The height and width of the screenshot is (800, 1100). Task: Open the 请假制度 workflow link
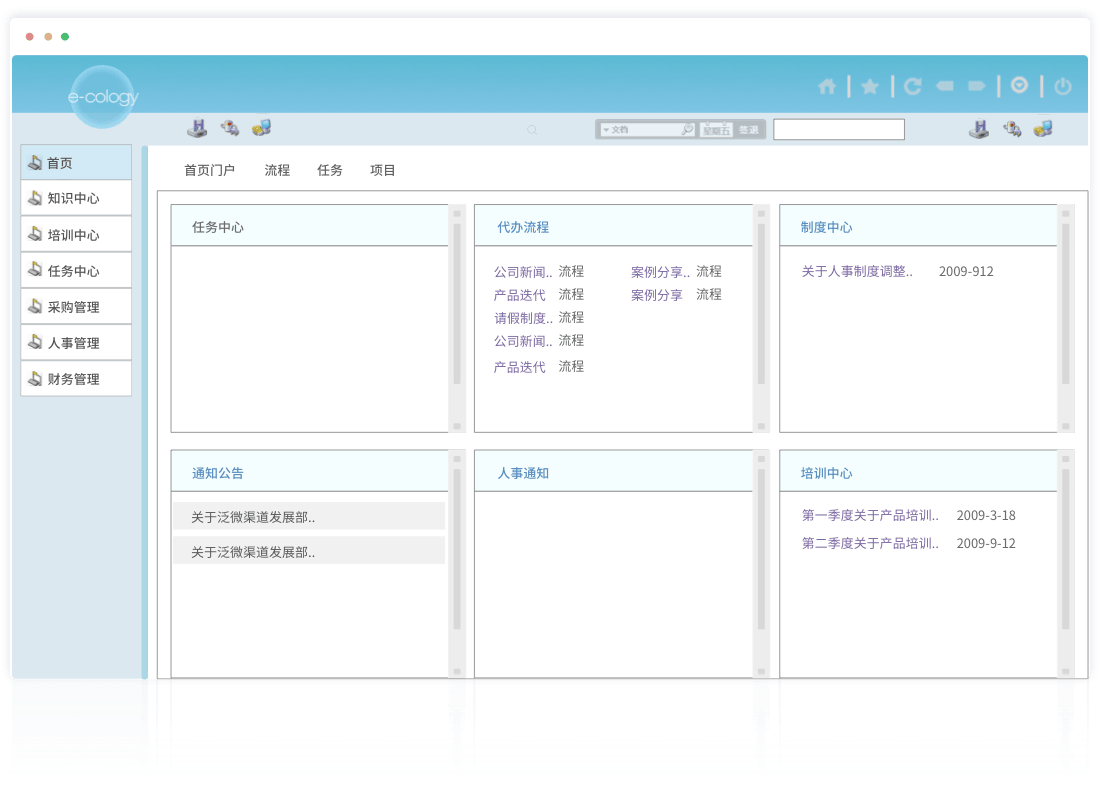point(523,318)
